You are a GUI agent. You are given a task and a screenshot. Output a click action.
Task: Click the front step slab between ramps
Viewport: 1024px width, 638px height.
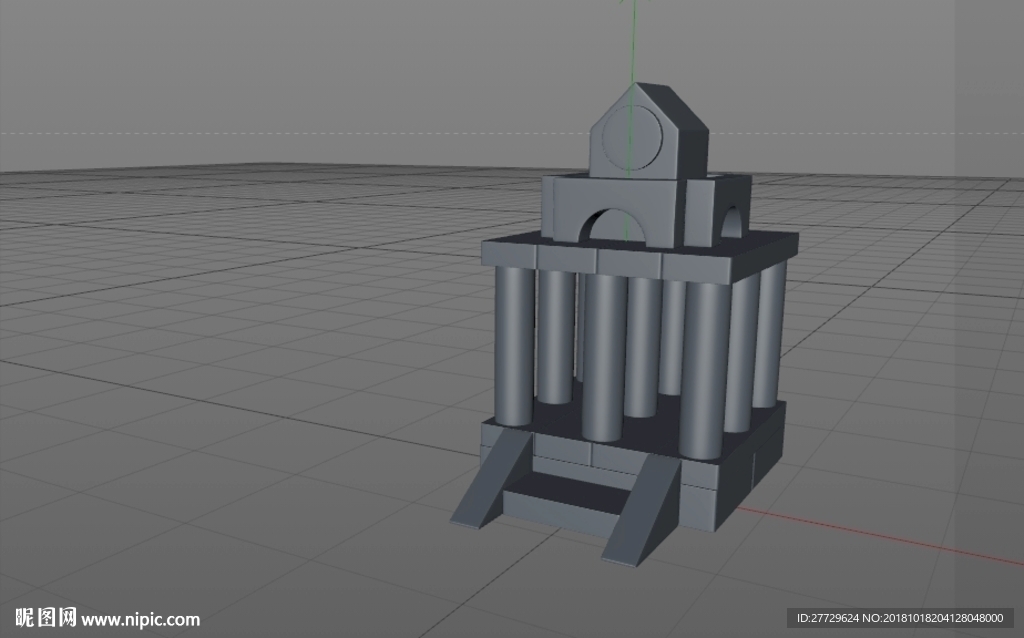(567, 502)
